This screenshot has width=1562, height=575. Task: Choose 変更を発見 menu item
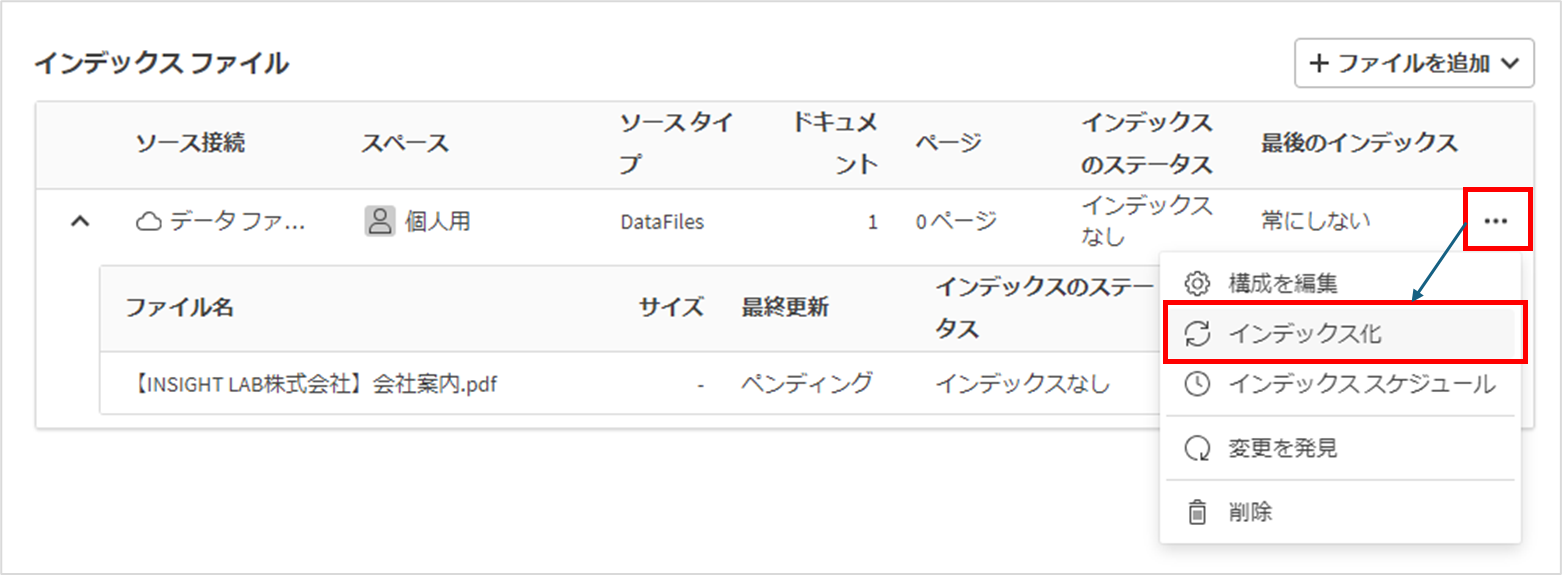(x=1340, y=448)
